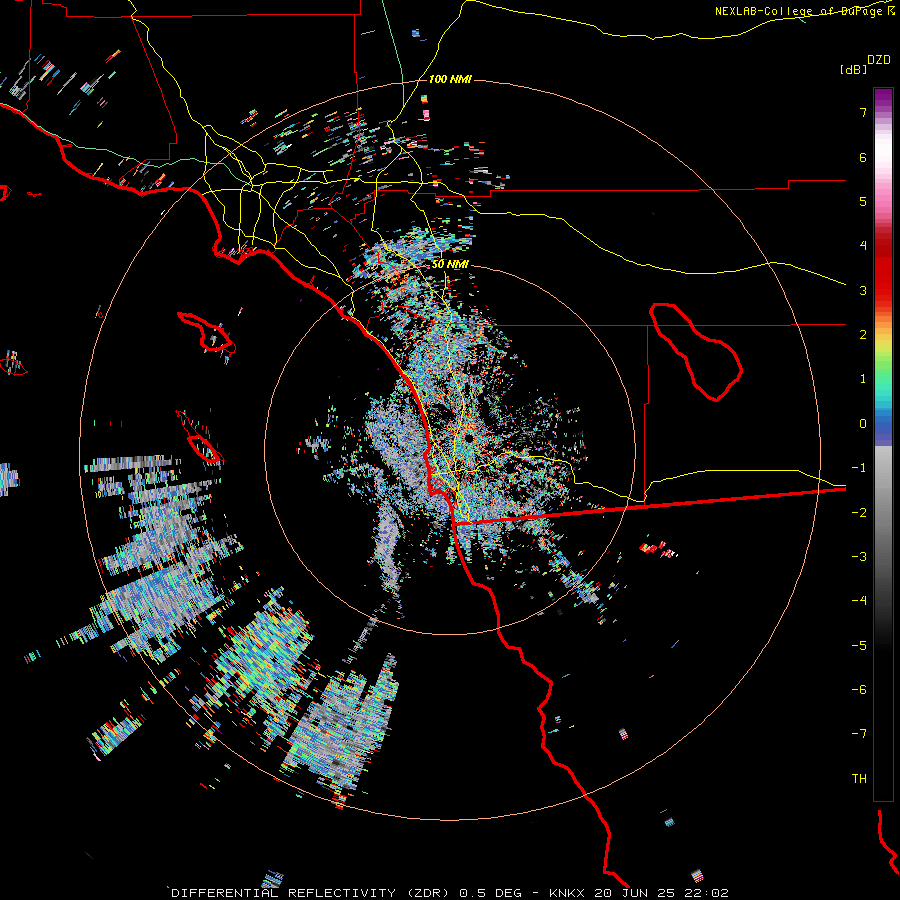Click the TH threshold label on colorbar
This screenshot has width=900, height=900.
point(859,779)
